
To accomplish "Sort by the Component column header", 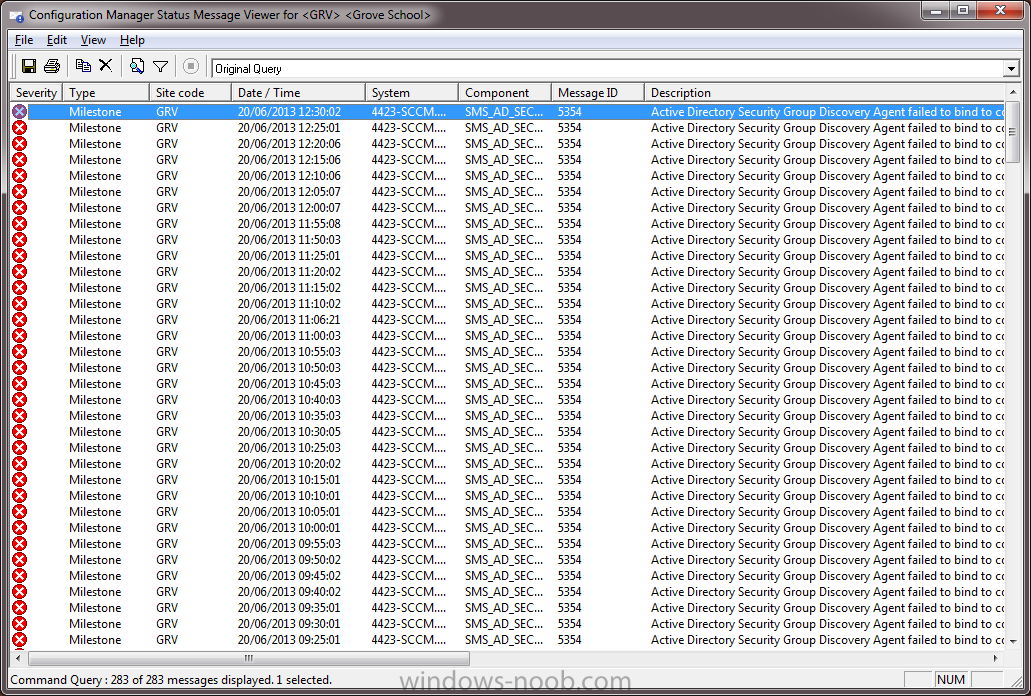I will click(x=504, y=93).
